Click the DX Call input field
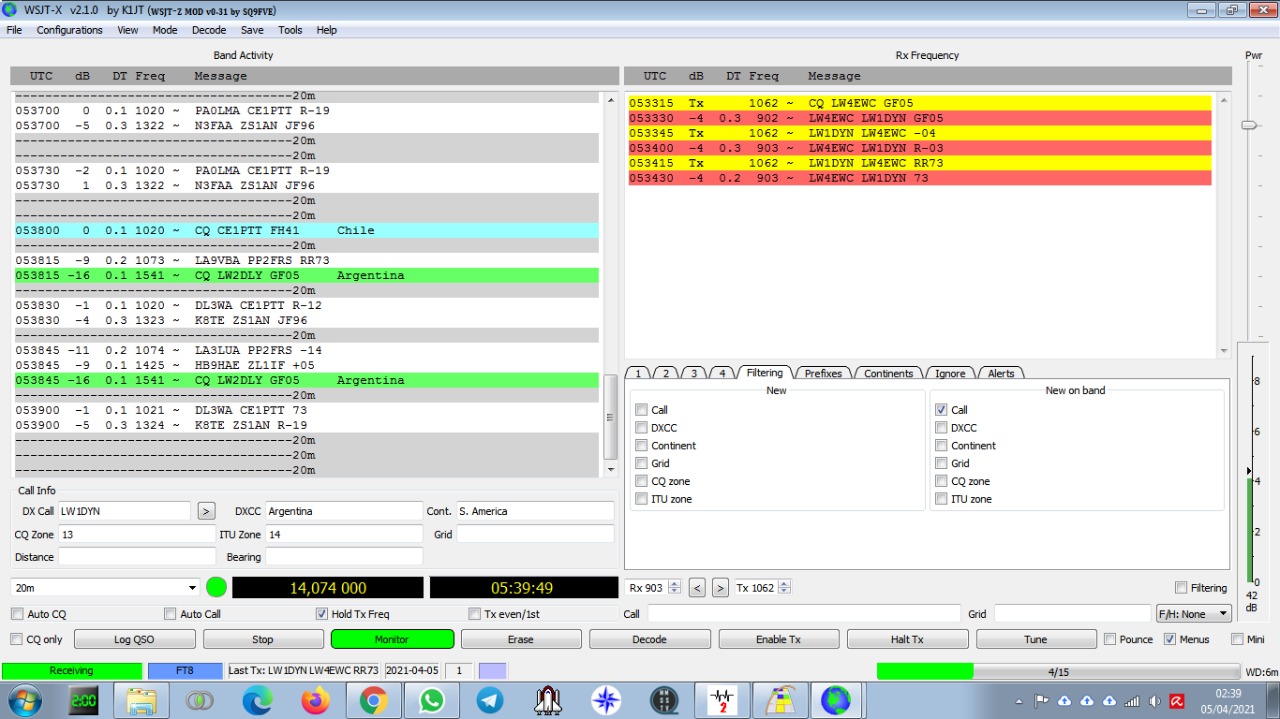This screenshot has width=1280, height=719. coord(124,511)
